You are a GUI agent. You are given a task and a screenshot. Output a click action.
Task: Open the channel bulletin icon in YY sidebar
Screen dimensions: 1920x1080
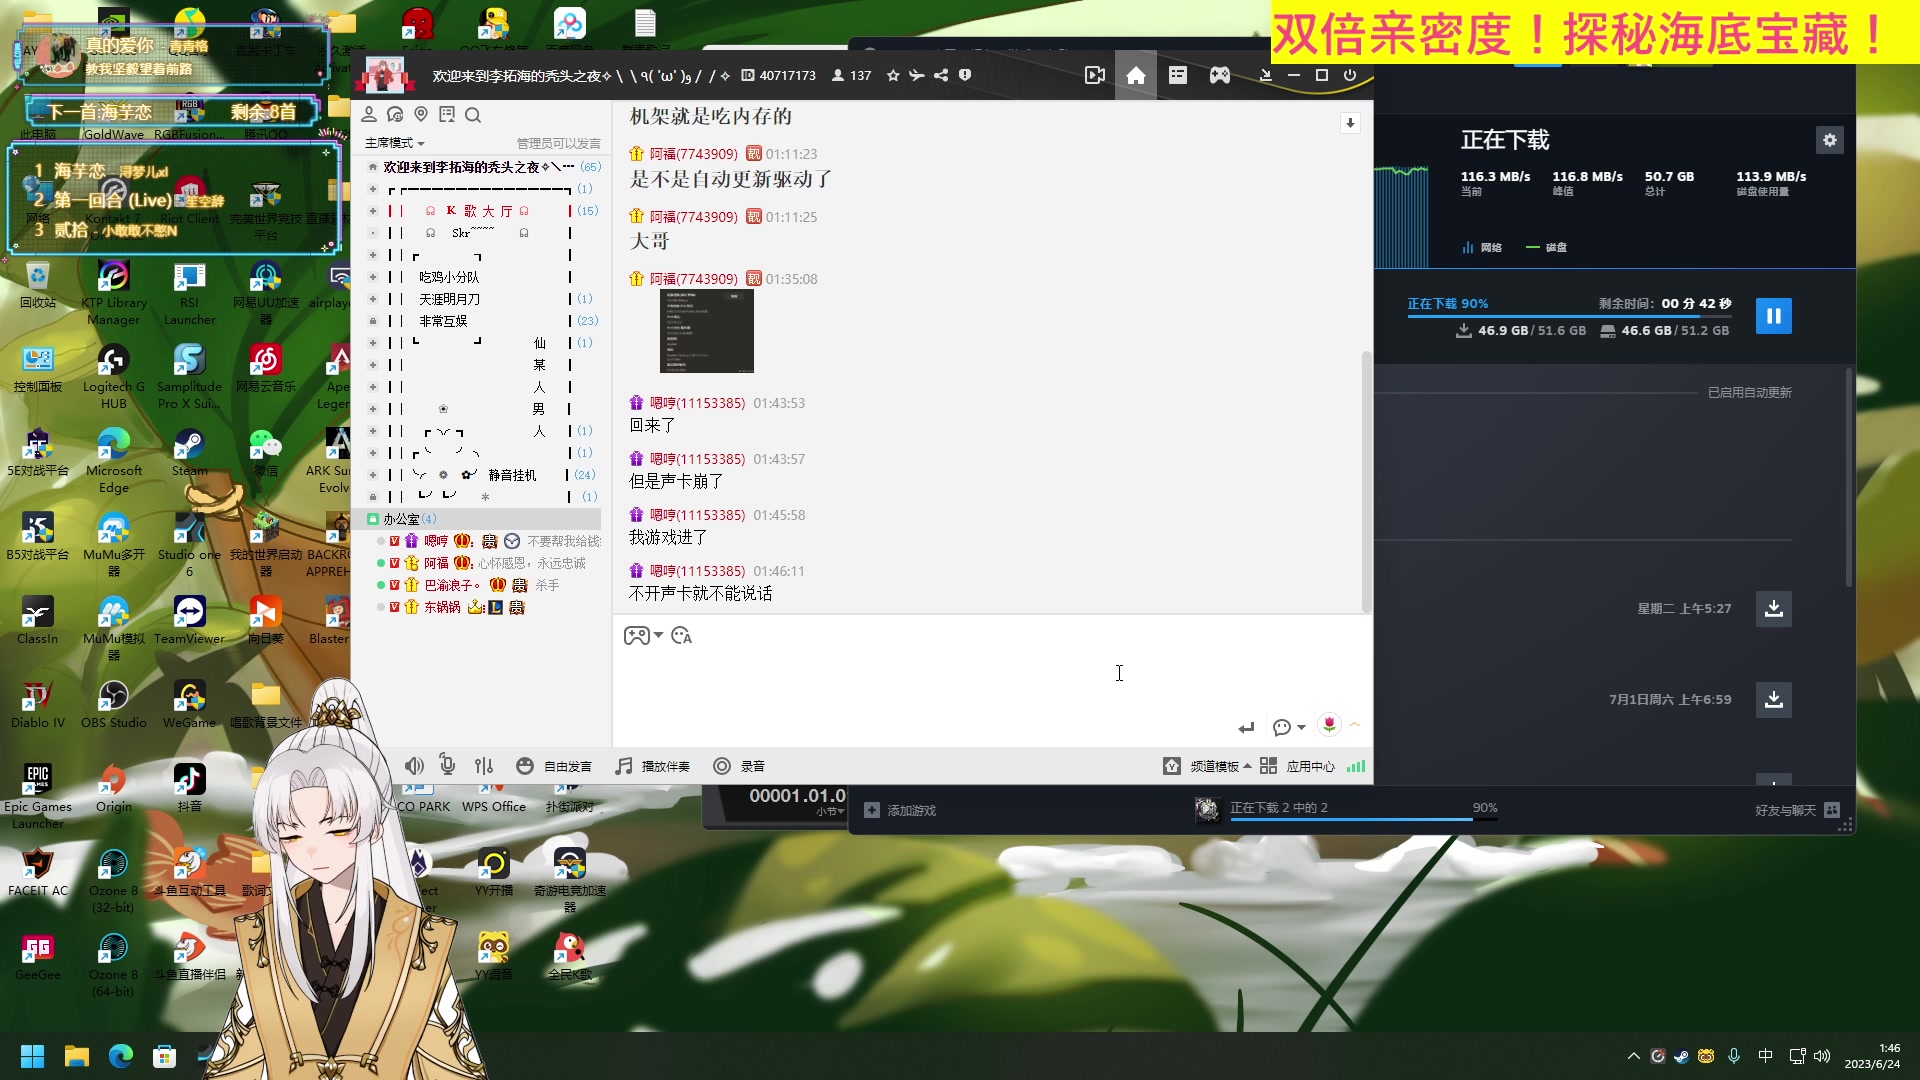tap(447, 115)
